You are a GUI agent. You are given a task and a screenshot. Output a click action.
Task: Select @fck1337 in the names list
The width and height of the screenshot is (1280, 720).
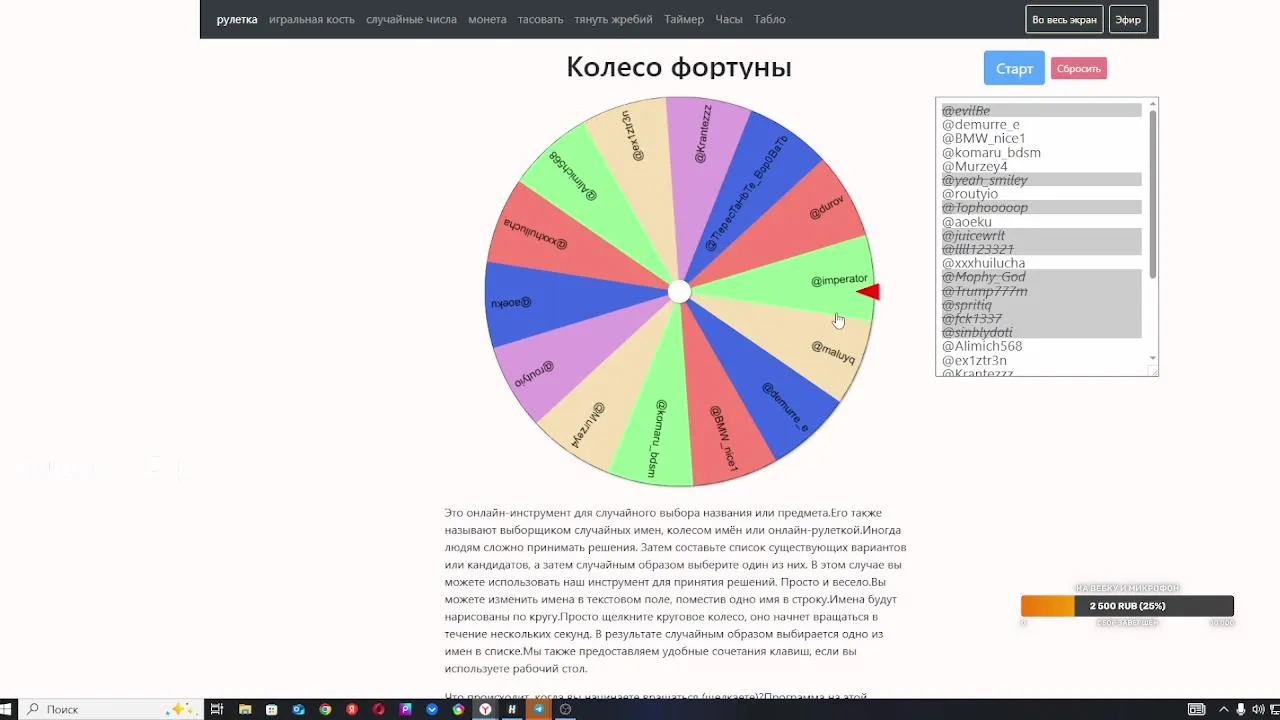[x=1041, y=318]
